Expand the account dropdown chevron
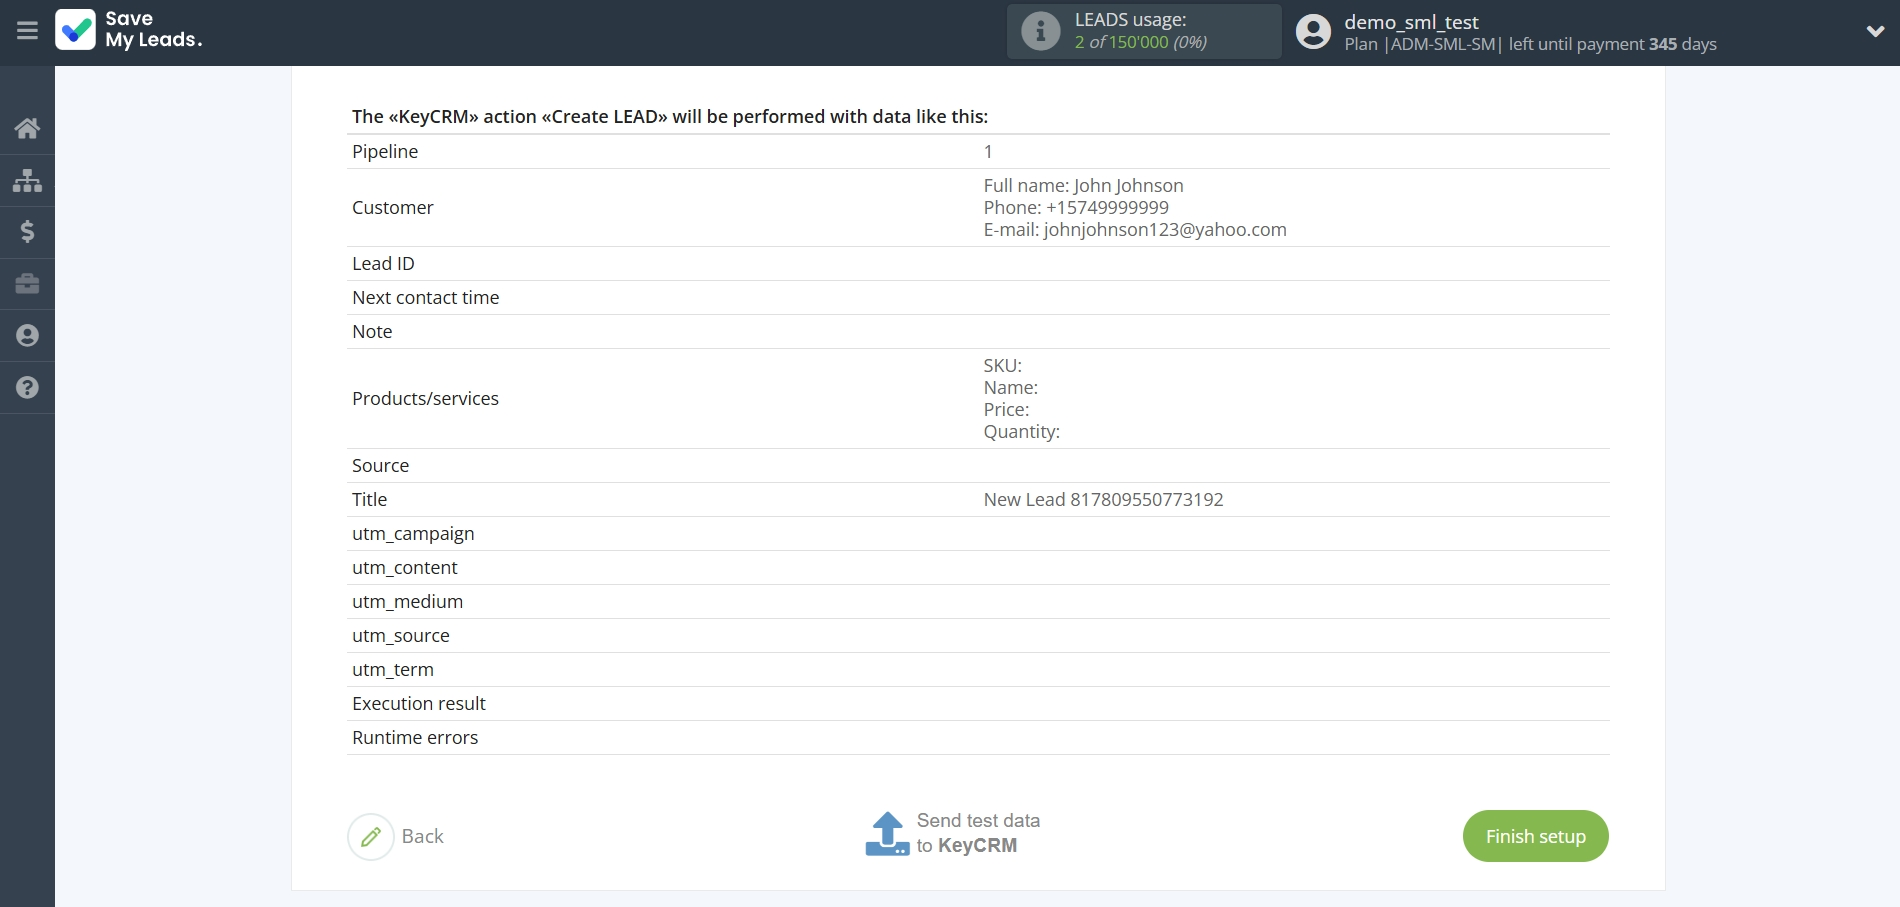The image size is (1900, 907). (x=1875, y=31)
